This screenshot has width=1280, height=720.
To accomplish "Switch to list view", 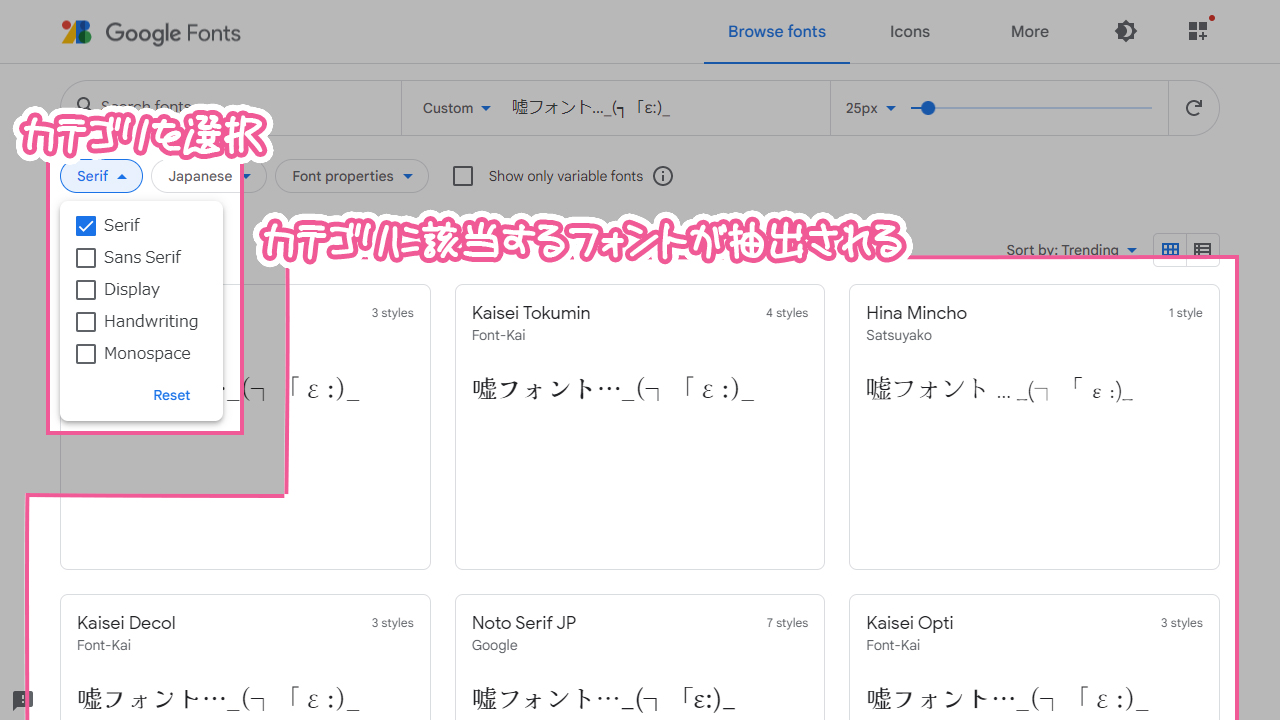I will coord(1203,250).
